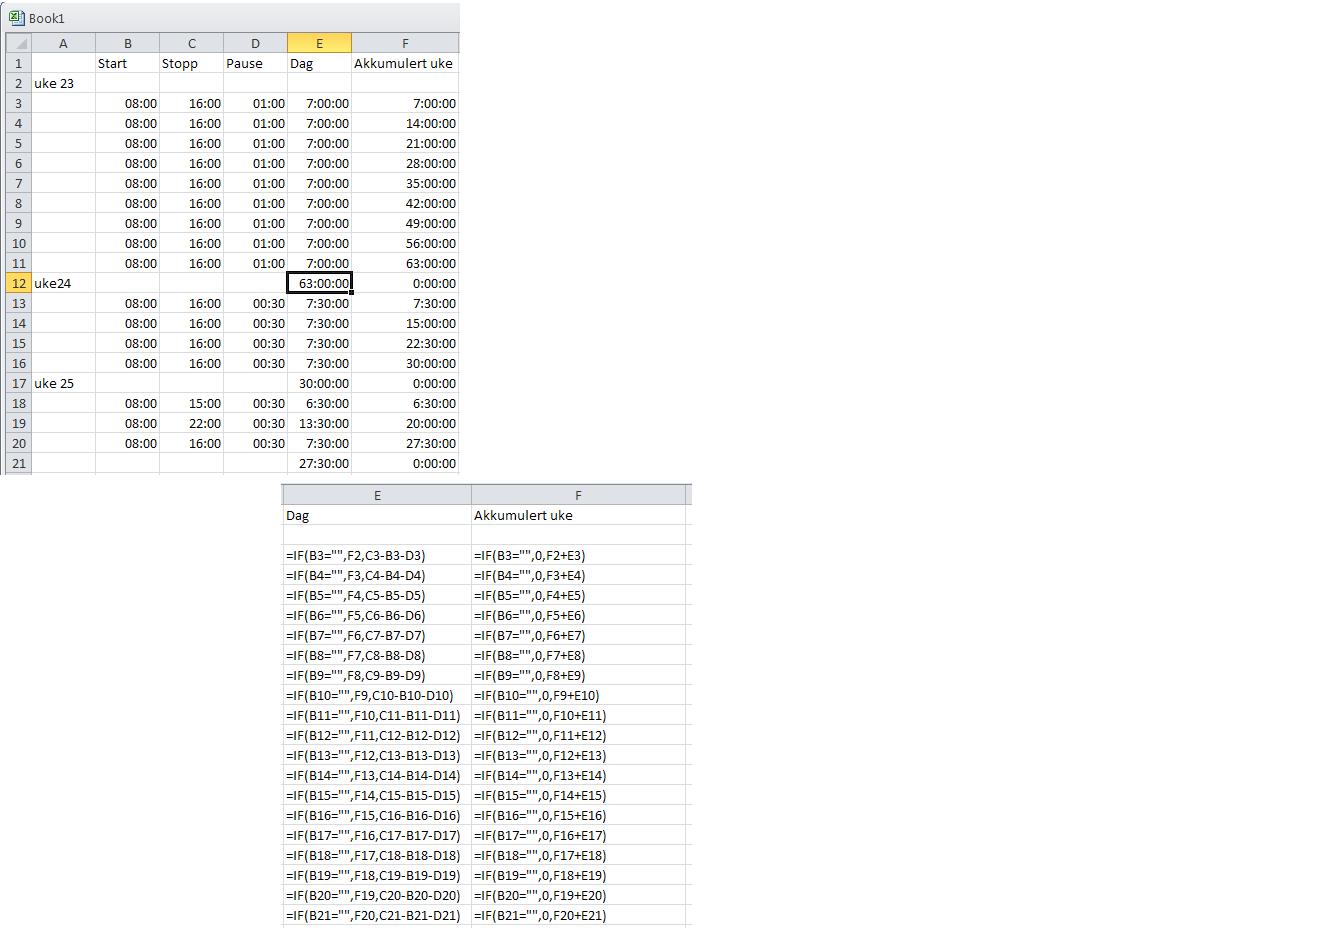The width and height of the screenshot is (1337, 945).
Task: Select column A header
Action: click(63, 43)
